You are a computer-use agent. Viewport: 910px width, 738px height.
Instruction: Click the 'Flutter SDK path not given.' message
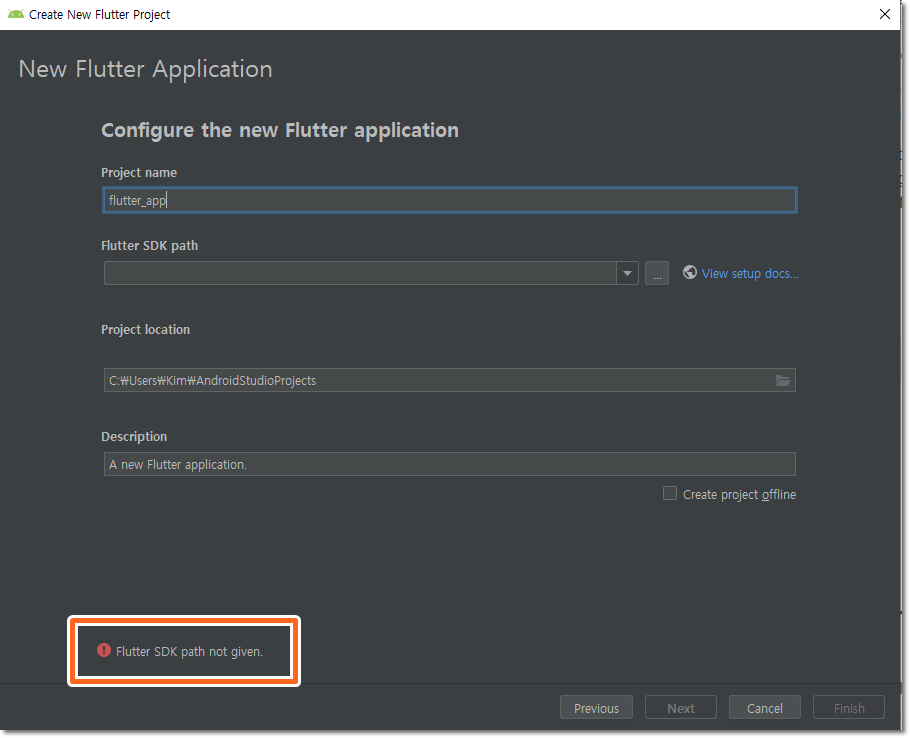click(189, 652)
